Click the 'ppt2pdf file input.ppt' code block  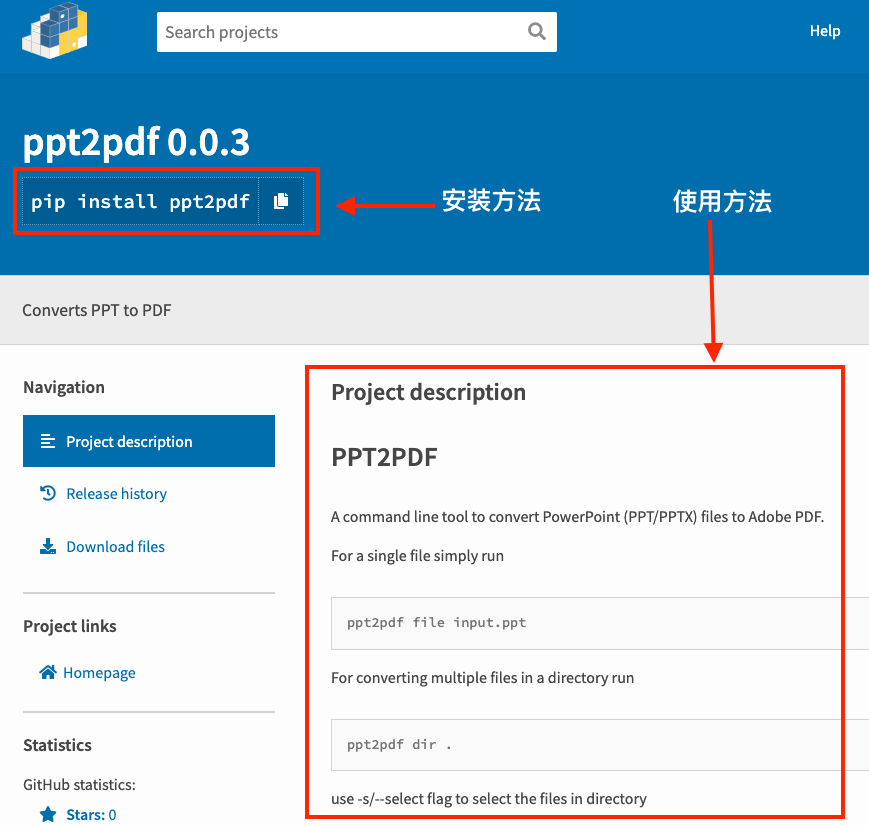coord(436,622)
